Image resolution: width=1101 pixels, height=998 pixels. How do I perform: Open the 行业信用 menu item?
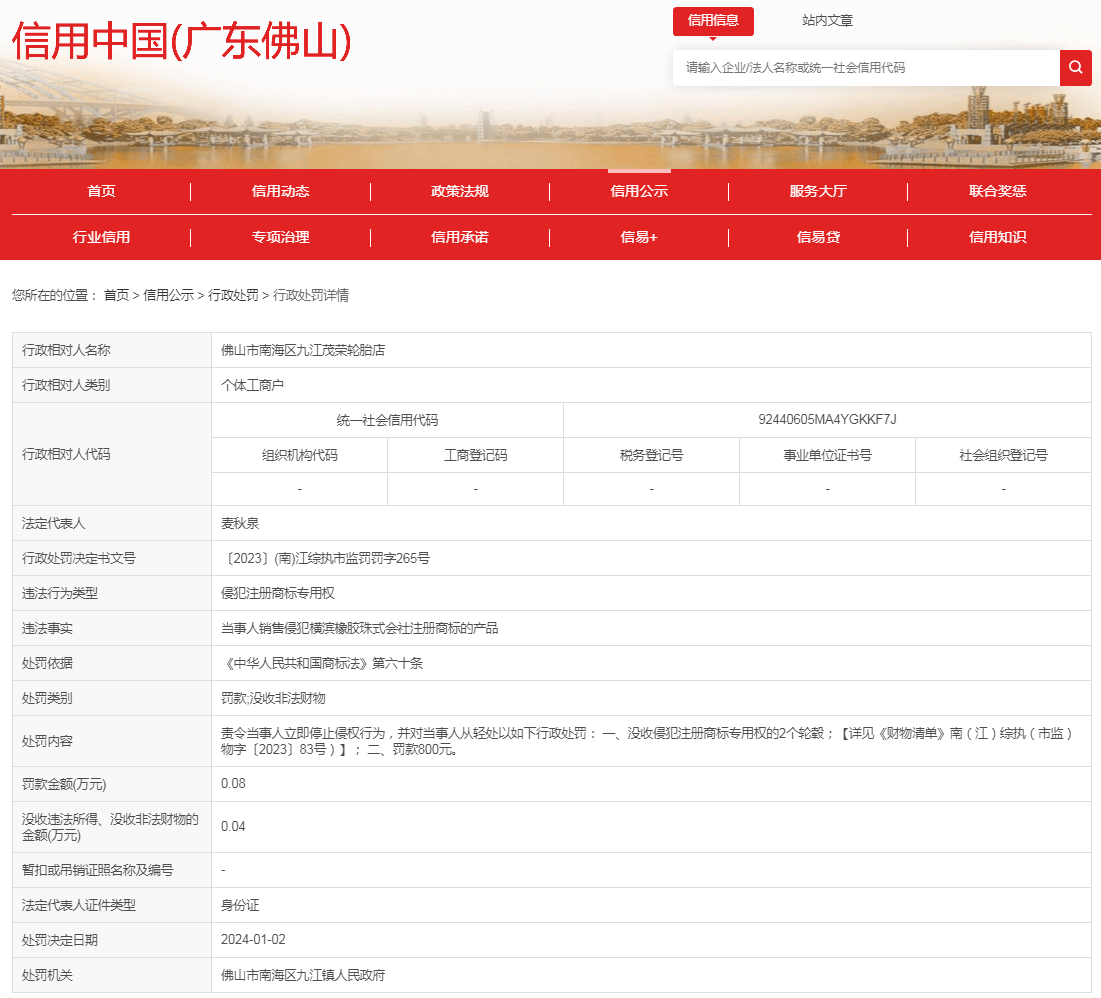[101, 238]
